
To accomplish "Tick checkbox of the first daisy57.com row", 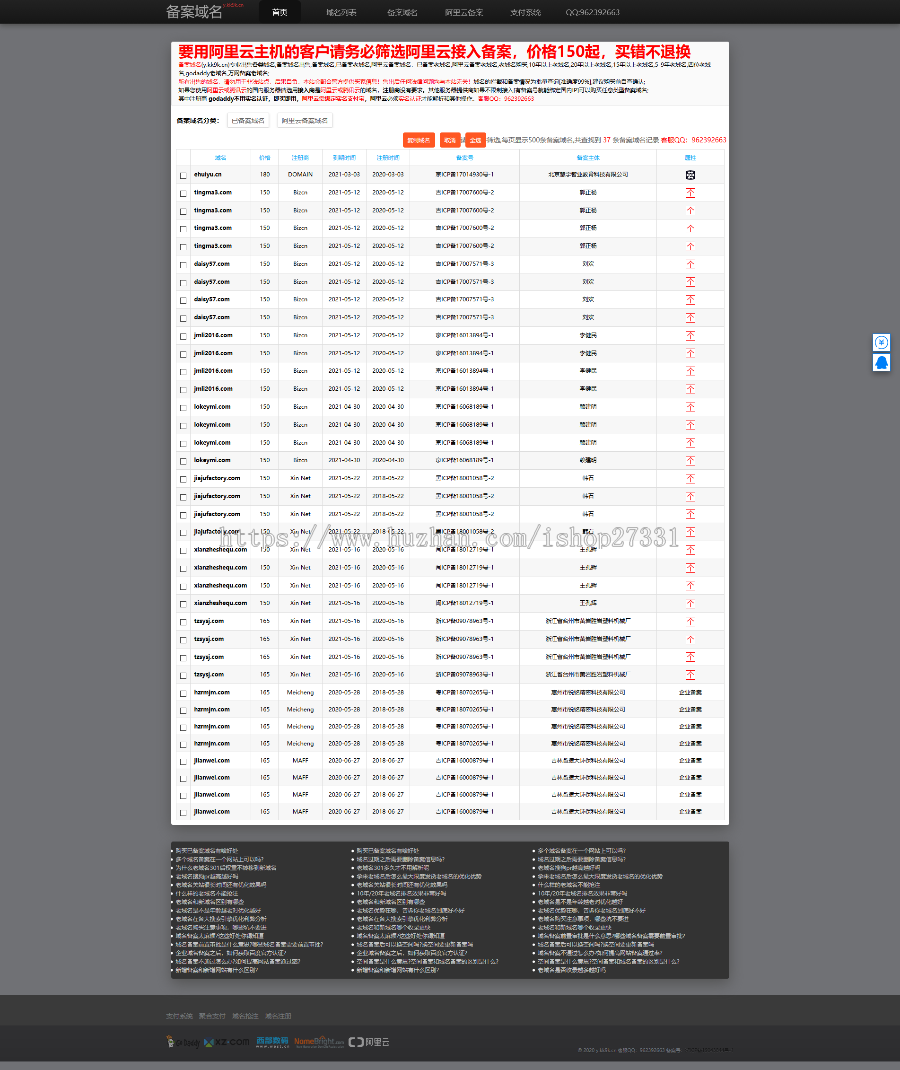I will [183, 265].
